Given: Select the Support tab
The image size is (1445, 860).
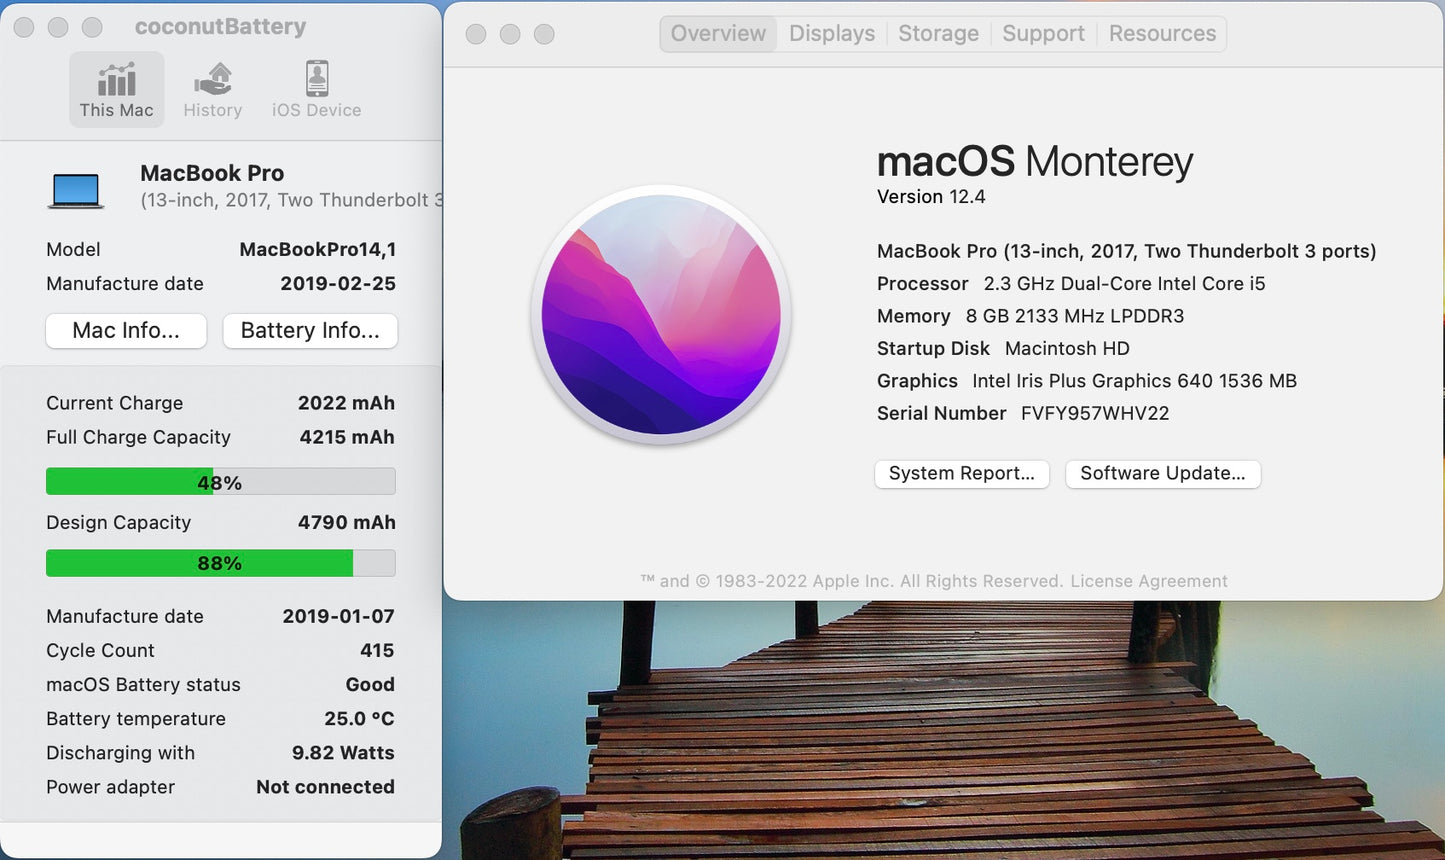Looking at the screenshot, I should click(1043, 33).
